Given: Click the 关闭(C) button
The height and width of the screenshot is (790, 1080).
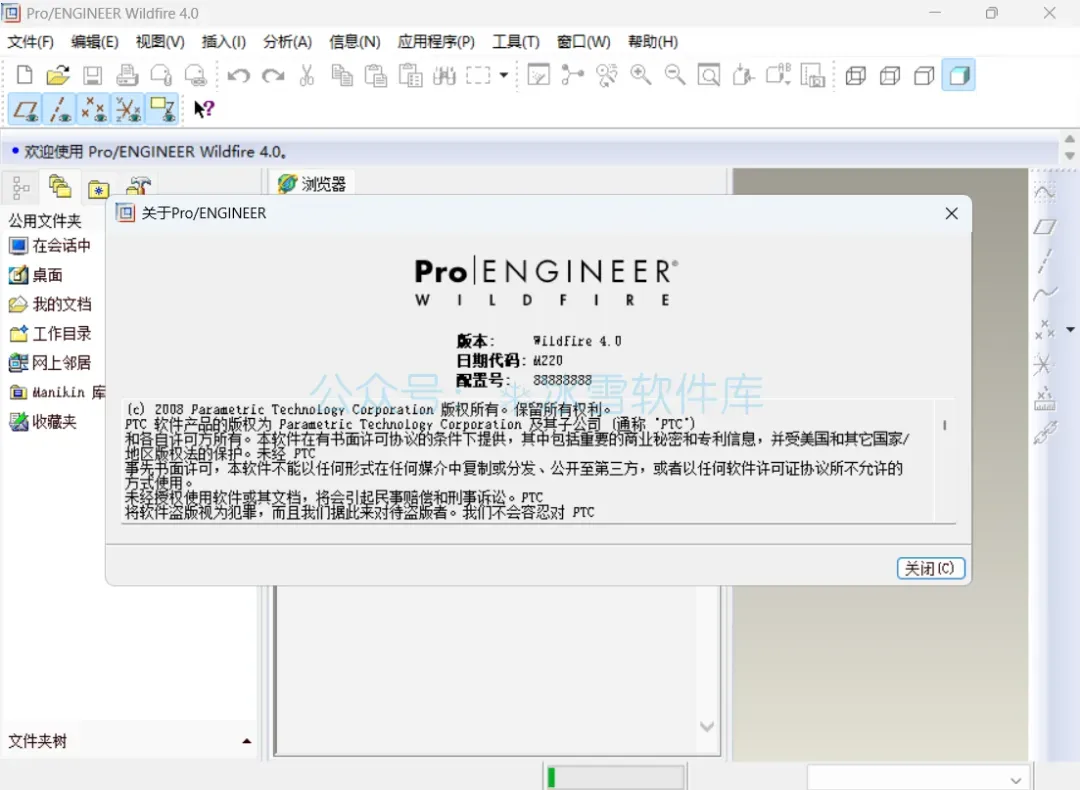Looking at the screenshot, I should [x=931, y=568].
